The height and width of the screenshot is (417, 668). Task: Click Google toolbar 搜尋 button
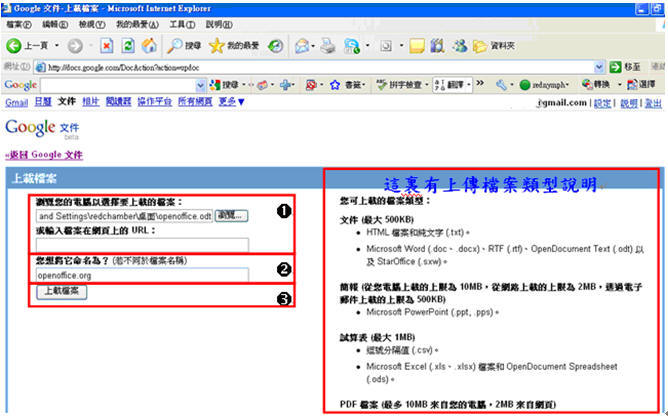pos(224,85)
